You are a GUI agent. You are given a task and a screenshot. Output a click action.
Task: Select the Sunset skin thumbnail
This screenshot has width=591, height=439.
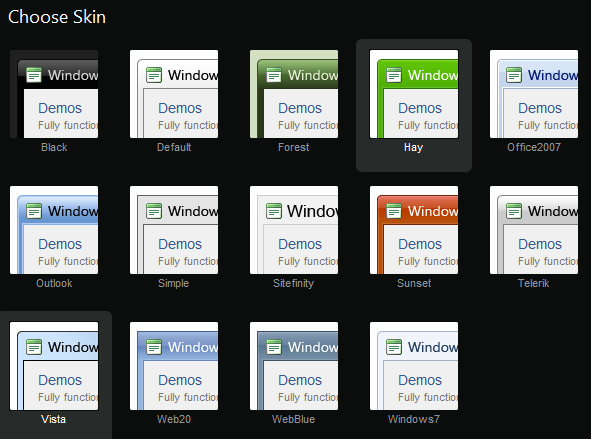414,230
